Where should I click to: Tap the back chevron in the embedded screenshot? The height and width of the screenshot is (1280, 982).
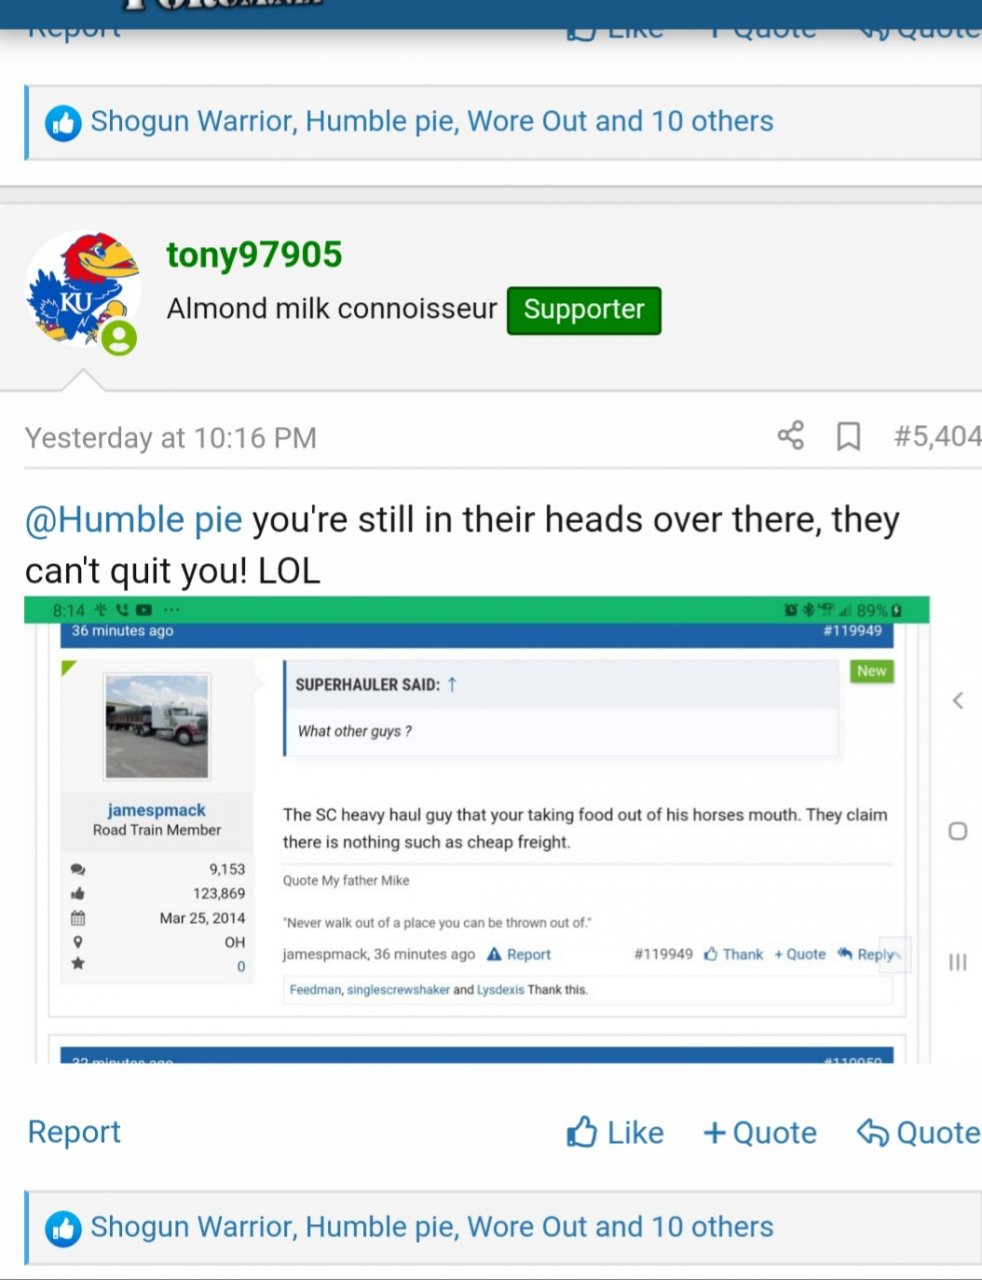[958, 700]
